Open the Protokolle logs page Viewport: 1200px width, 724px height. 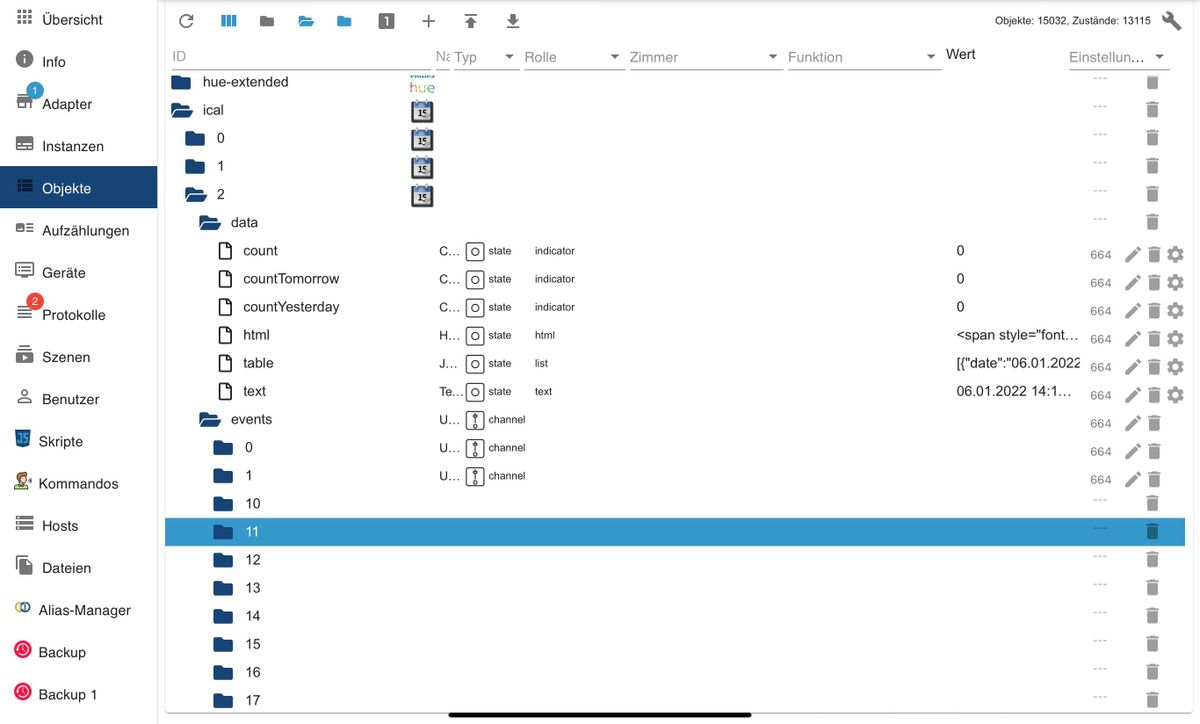[79, 315]
